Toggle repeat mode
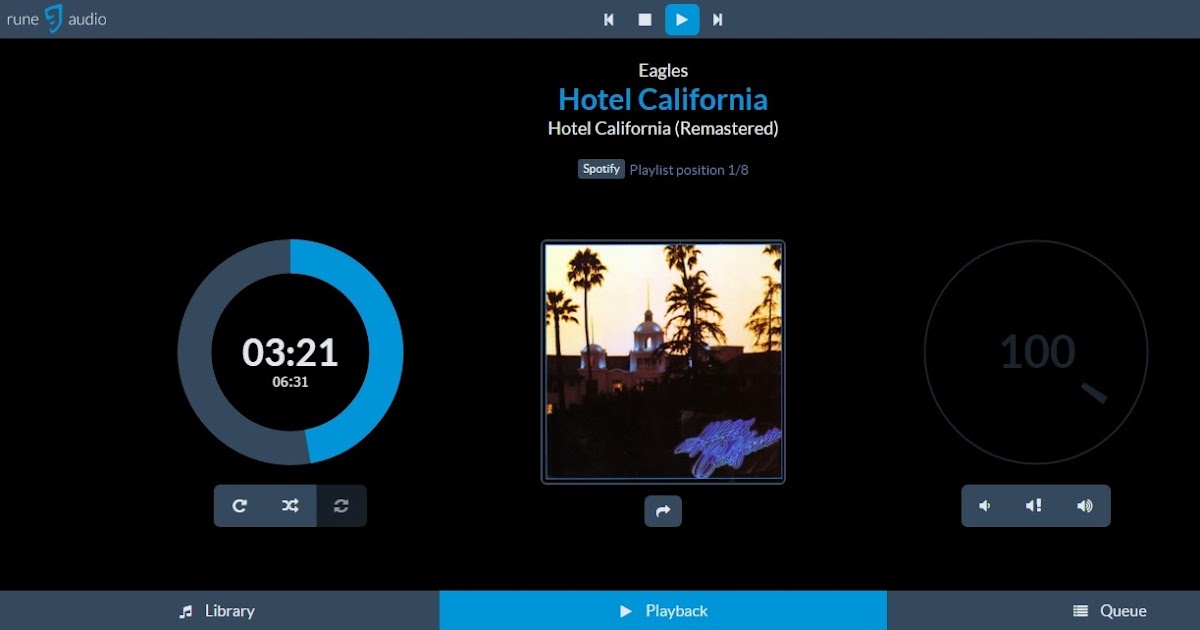 point(240,506)
